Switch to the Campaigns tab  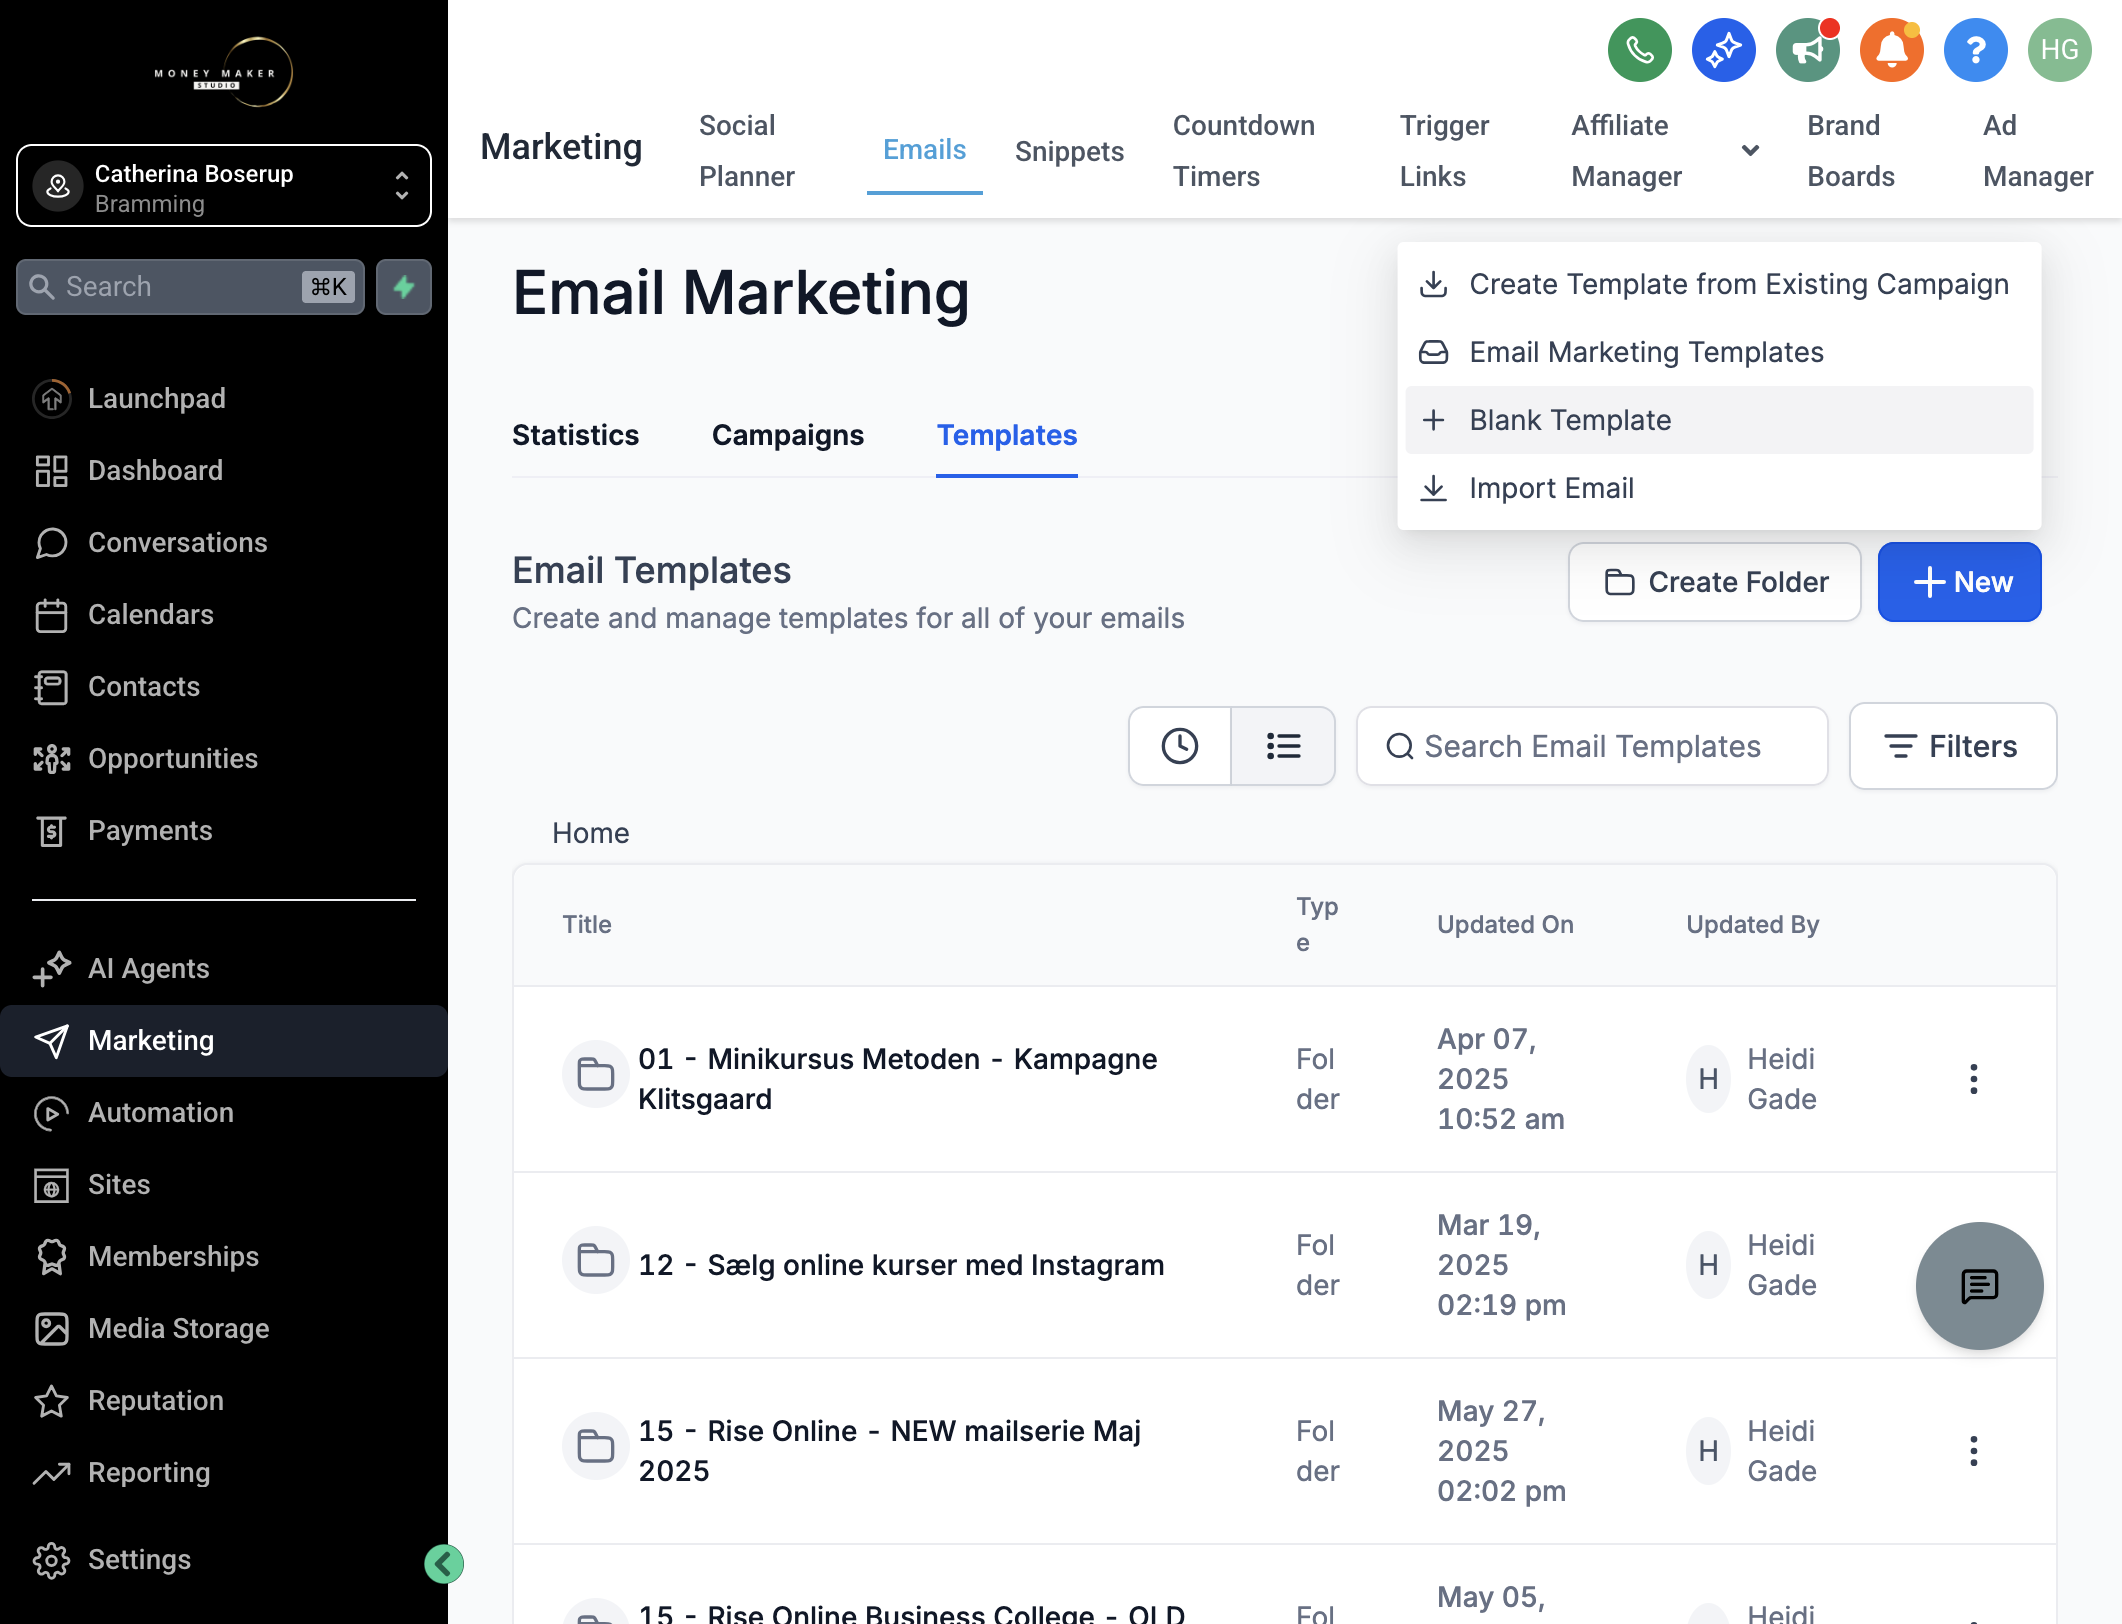tap(788, 436)
